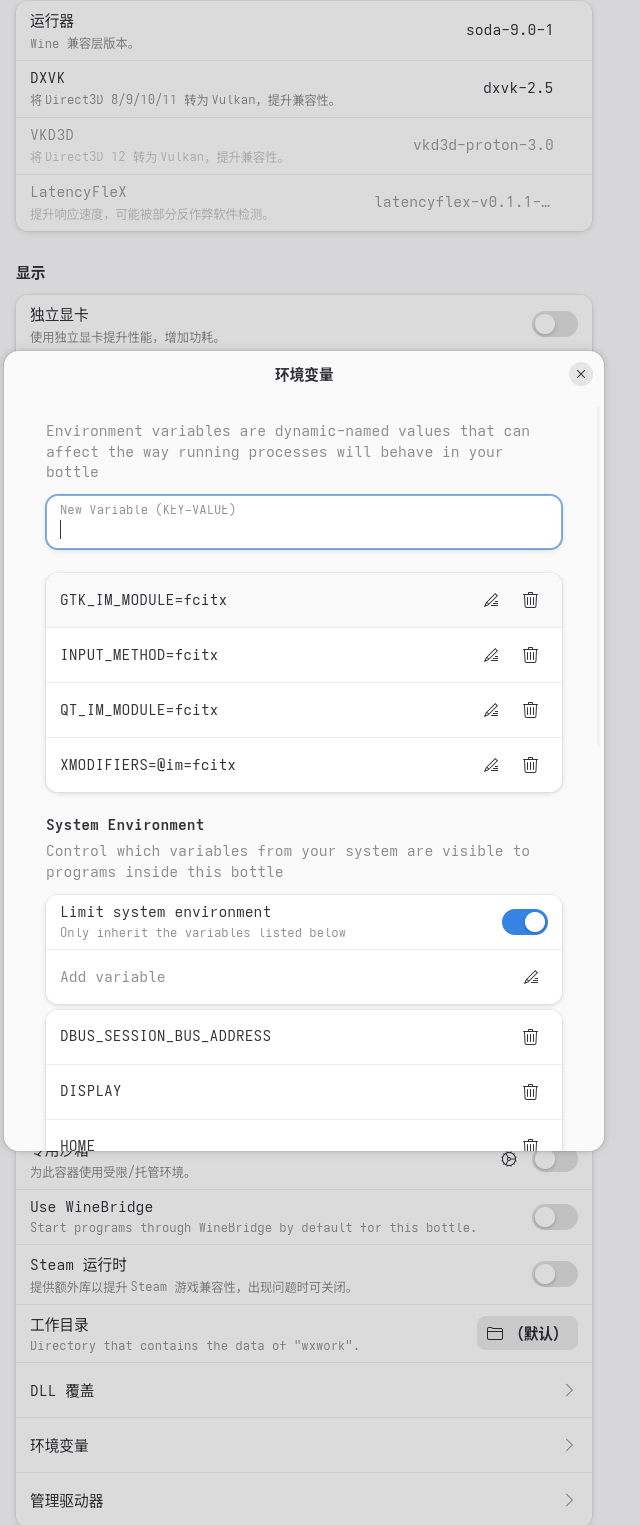Screen dimensions: 640x1525
Task: Delete the GTK_IM_MODULE=fcitx variable
Action: coord(531,600)
